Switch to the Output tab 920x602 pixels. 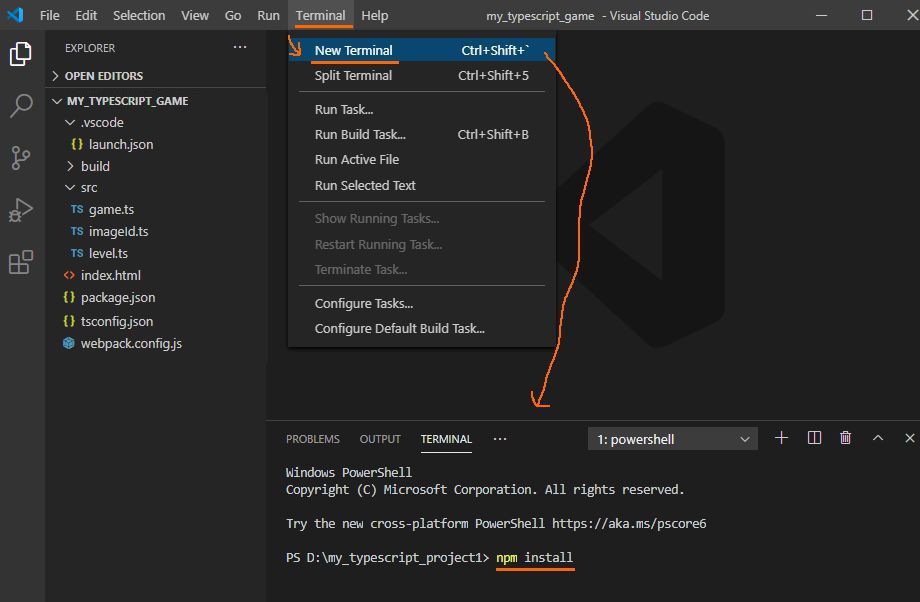(x=380, y=439)
